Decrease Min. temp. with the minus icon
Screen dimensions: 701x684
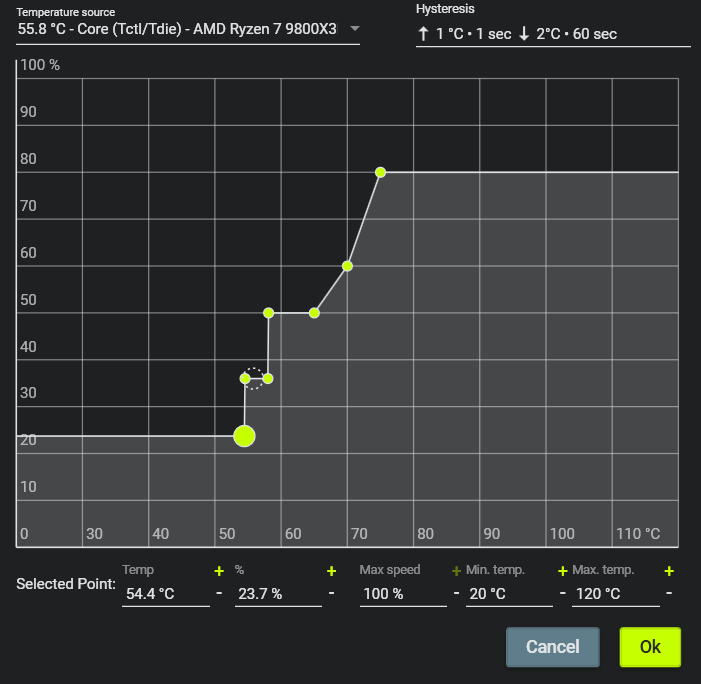tap(563, 593)
